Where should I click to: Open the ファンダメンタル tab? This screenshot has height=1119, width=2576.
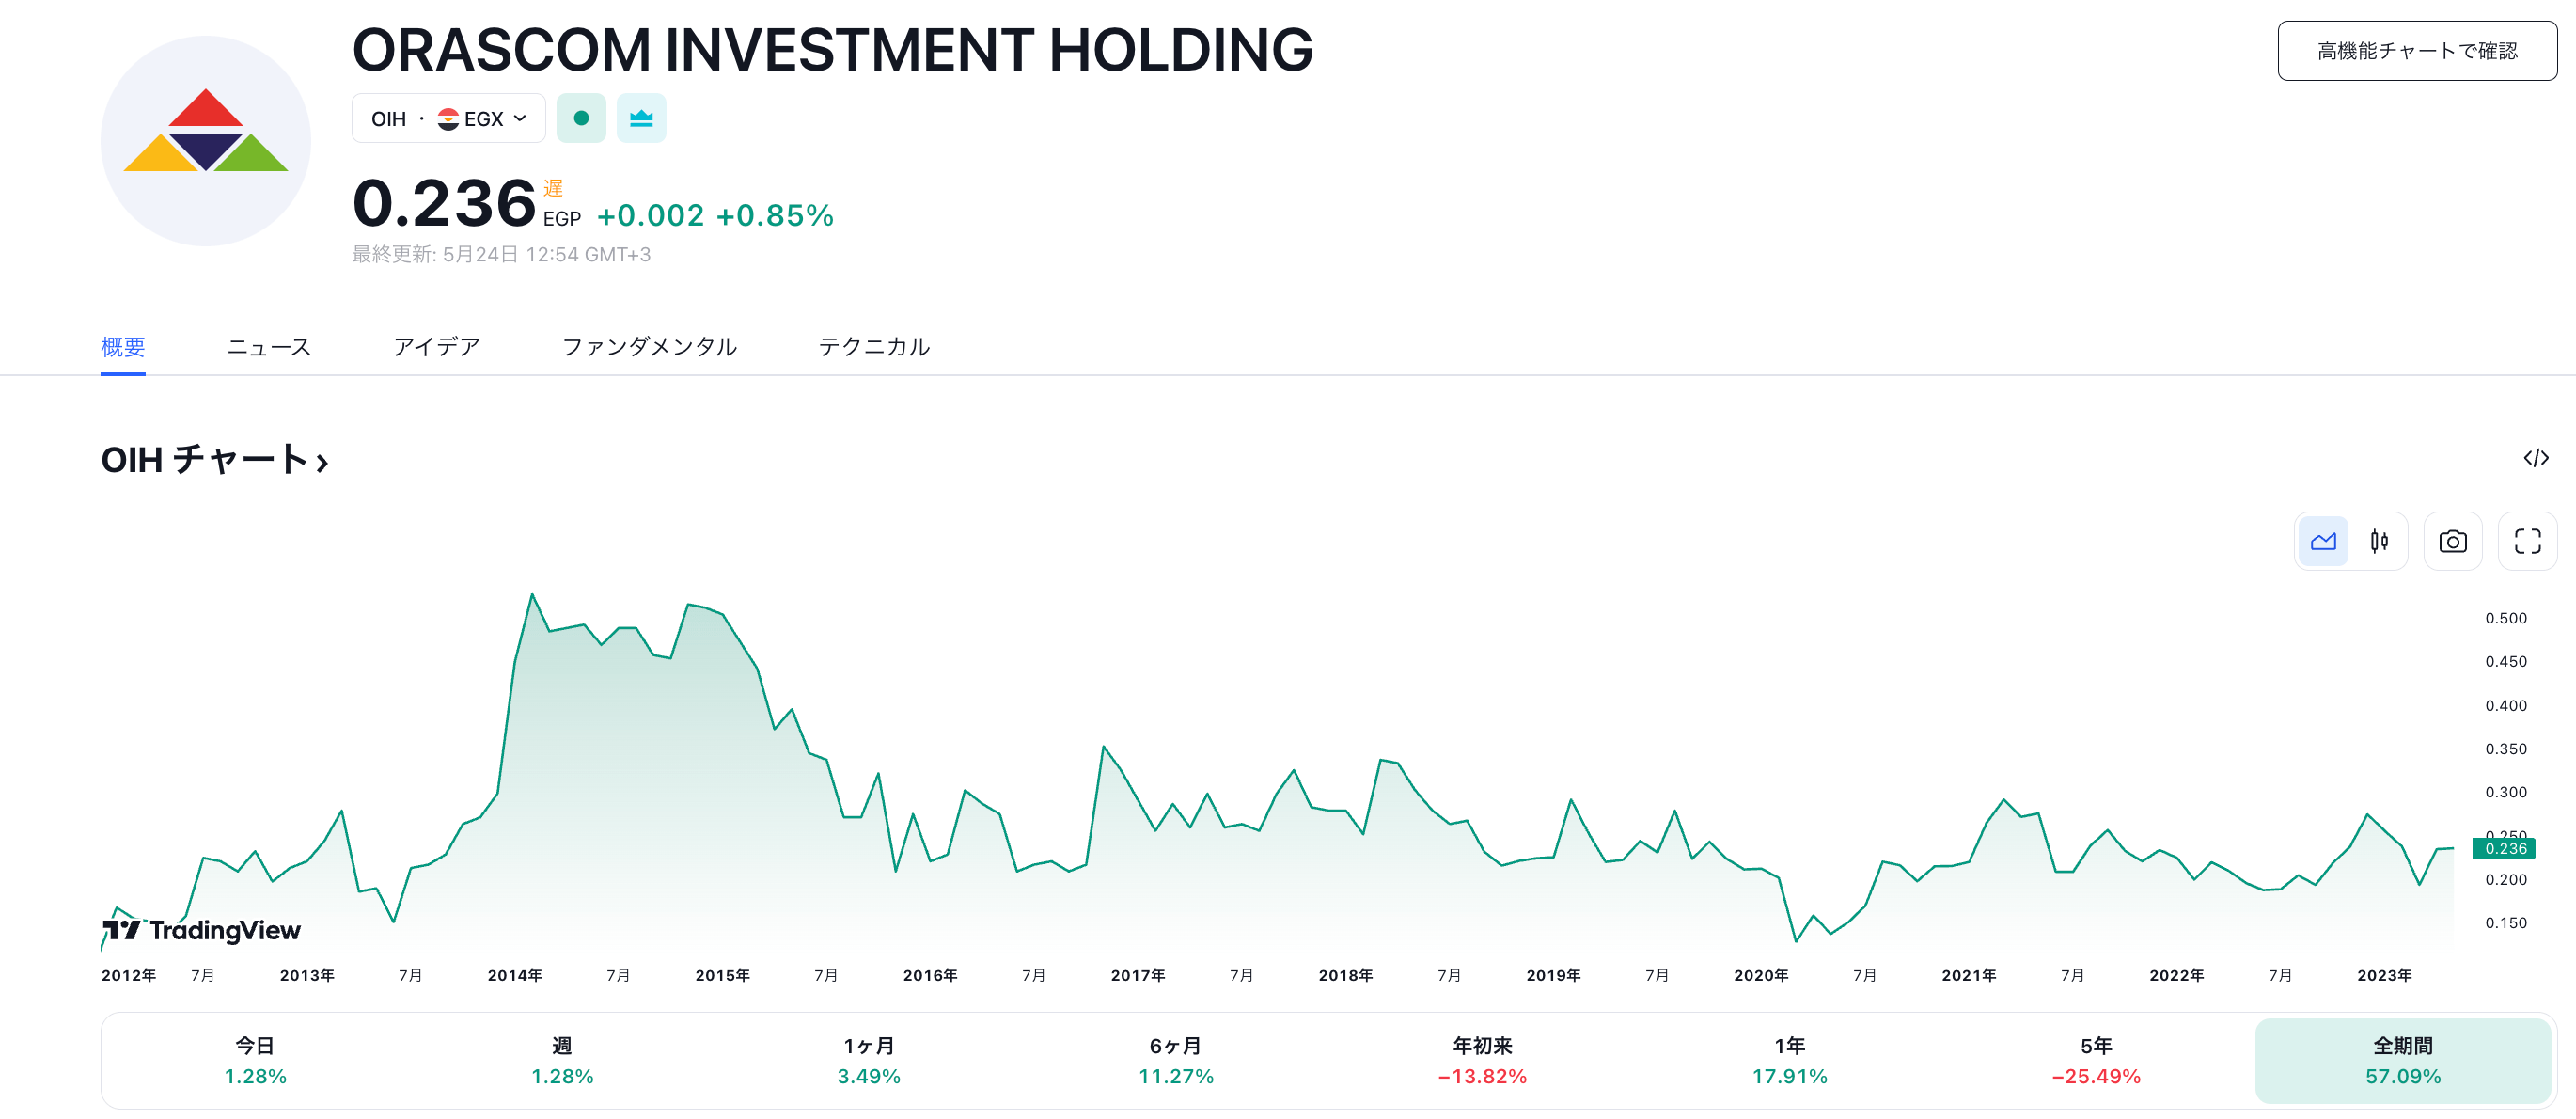[649, 346]
